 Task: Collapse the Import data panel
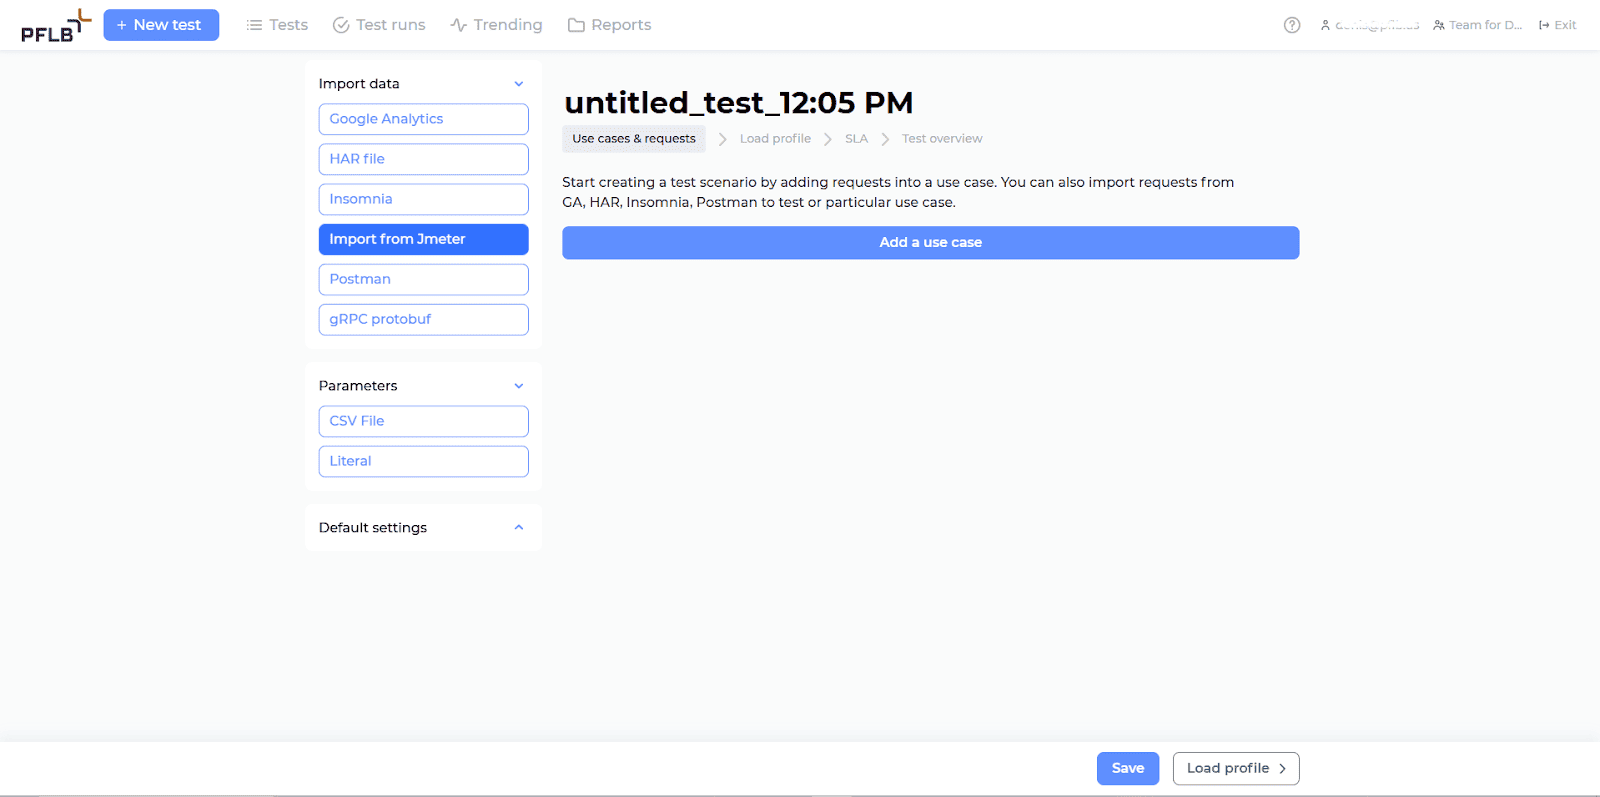[519, 84]
